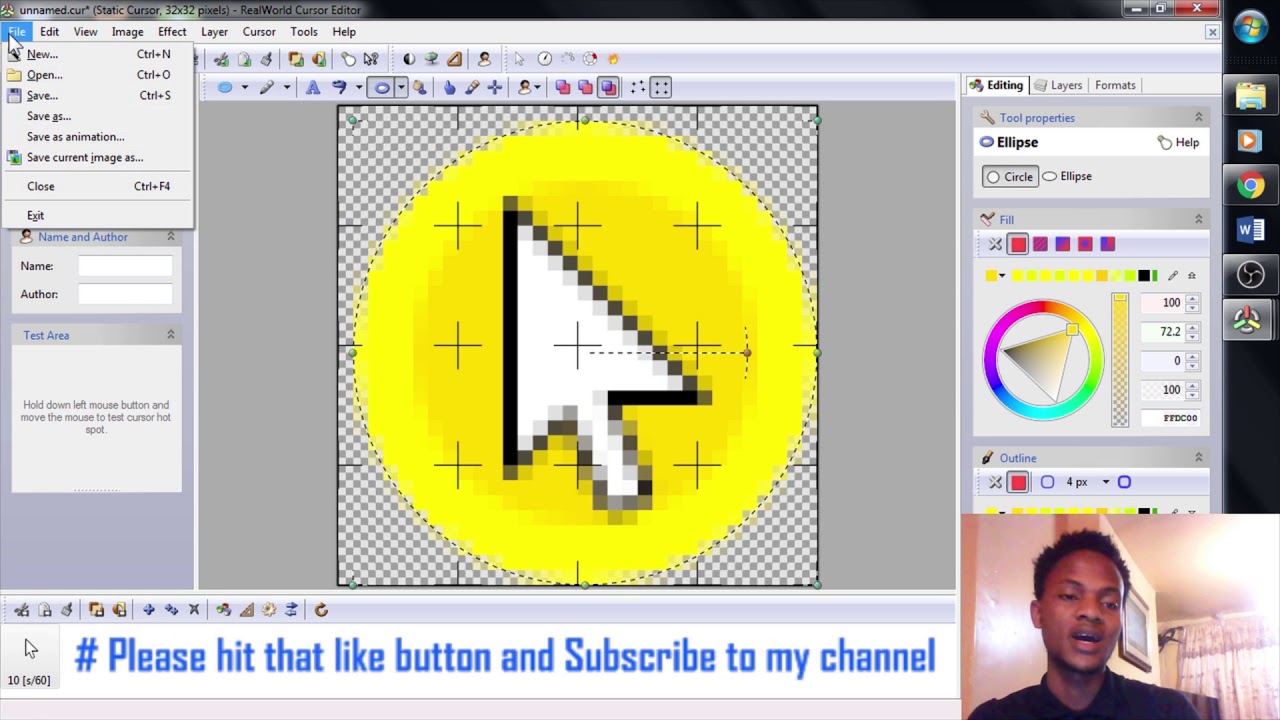Open the file explorer folder on taskbar
The width and height of the screenshot is (1280, 720).
pos(1250,97)
